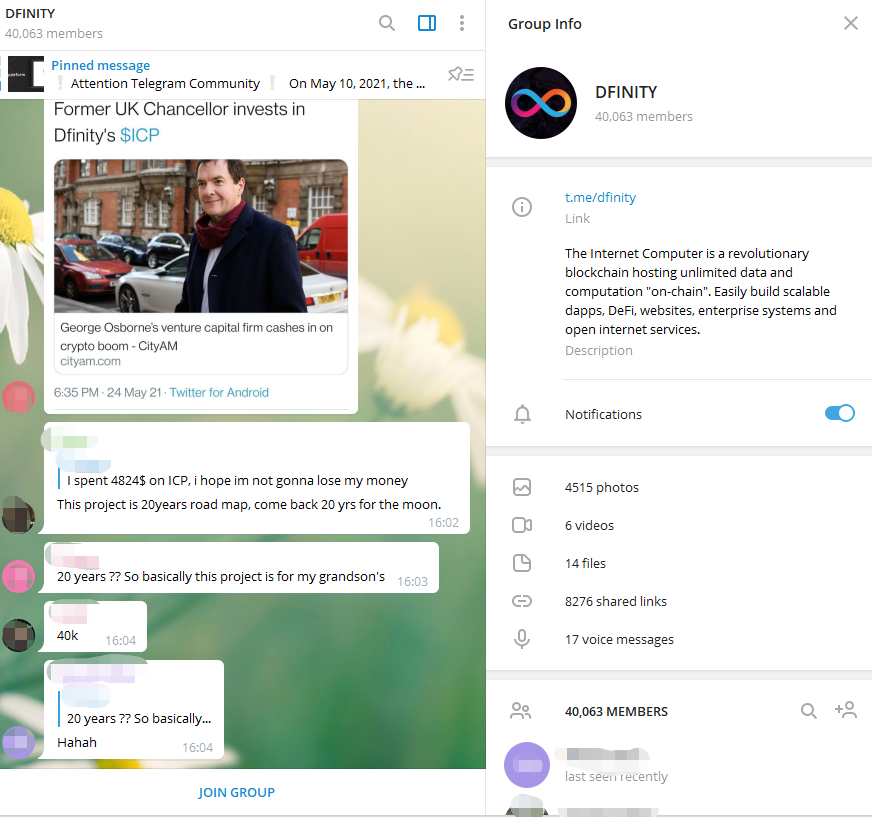Image resolution: width=872 pixels, height=817 pixels.
Task: Click the shared links chain icon
Action: pos(522,601)
